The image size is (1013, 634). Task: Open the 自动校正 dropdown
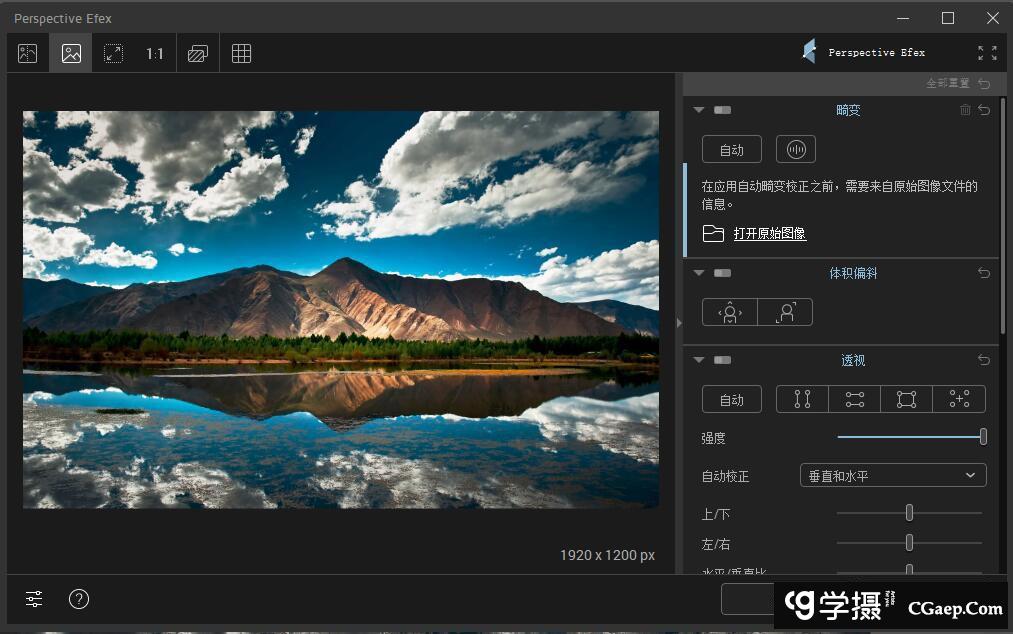click(x=893, y=476)
